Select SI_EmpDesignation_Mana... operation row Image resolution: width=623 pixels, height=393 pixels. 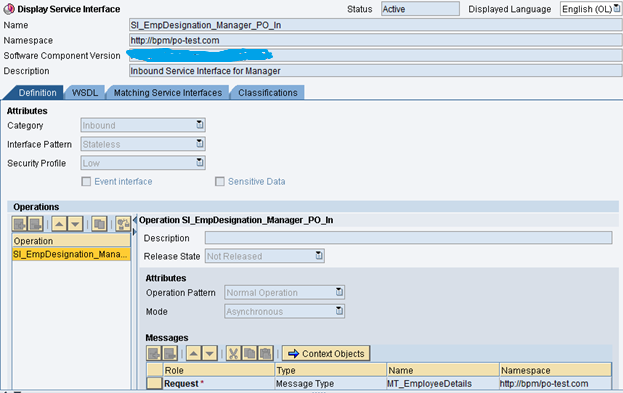(71, 254)
